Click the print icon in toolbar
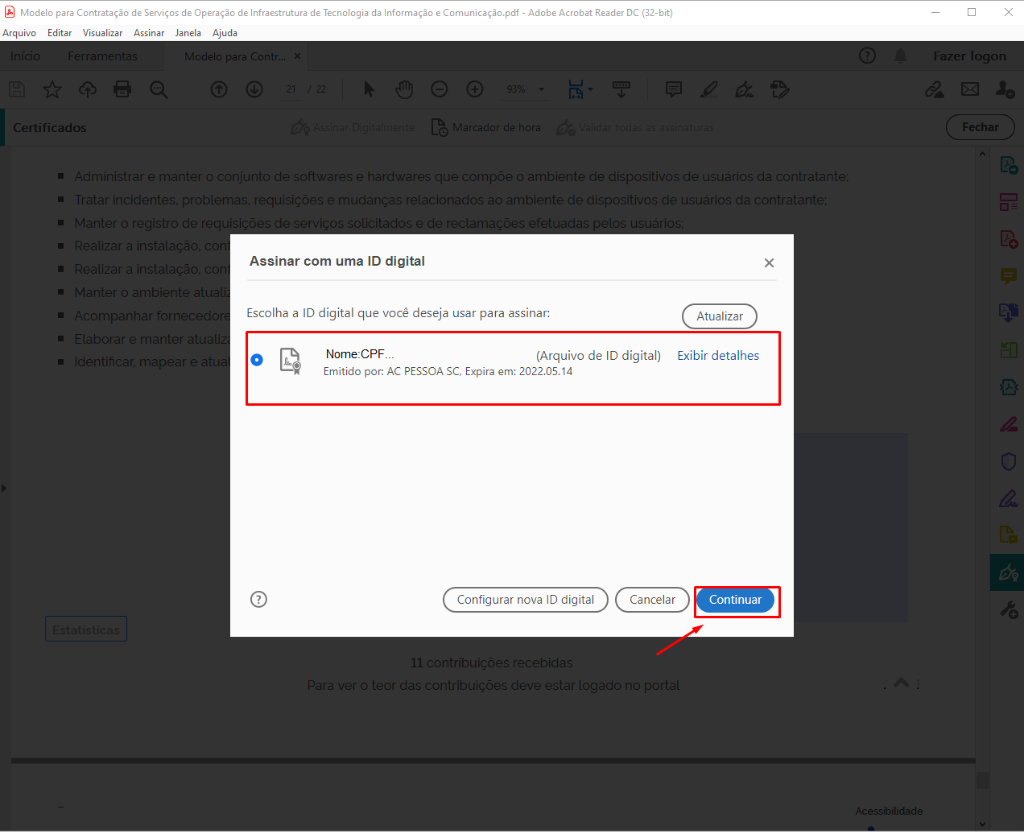The image size is (1024, 832). (123, 89)
